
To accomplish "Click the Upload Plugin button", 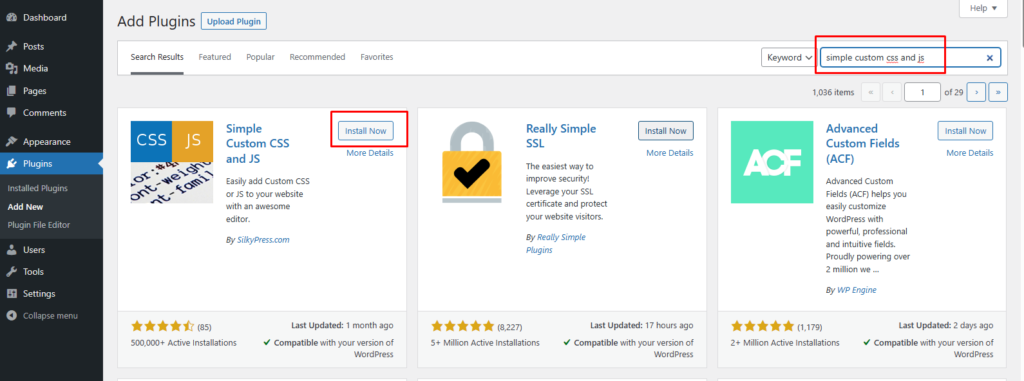I will [x=234, y=22].
